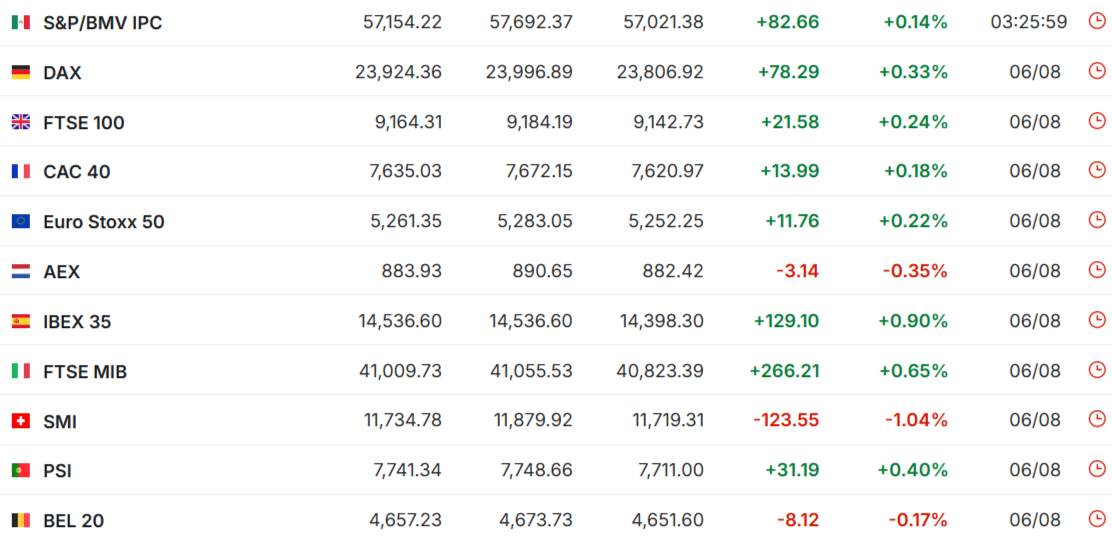Open the DAX index link
This screenshot has width=1112, height=537.
(62, 73)
